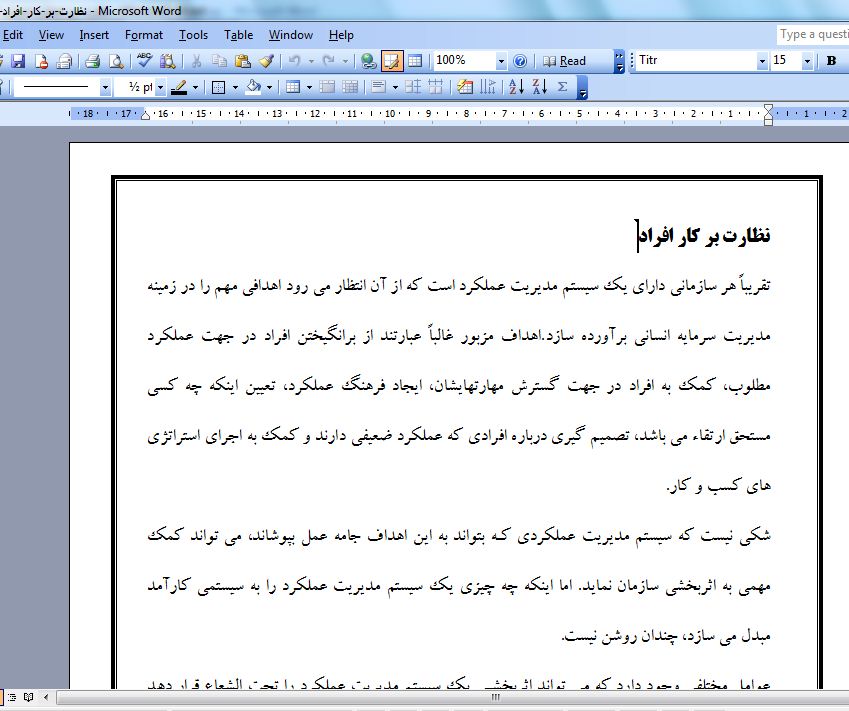Run the Spelling and Grammar check

[x=145, y=61]
